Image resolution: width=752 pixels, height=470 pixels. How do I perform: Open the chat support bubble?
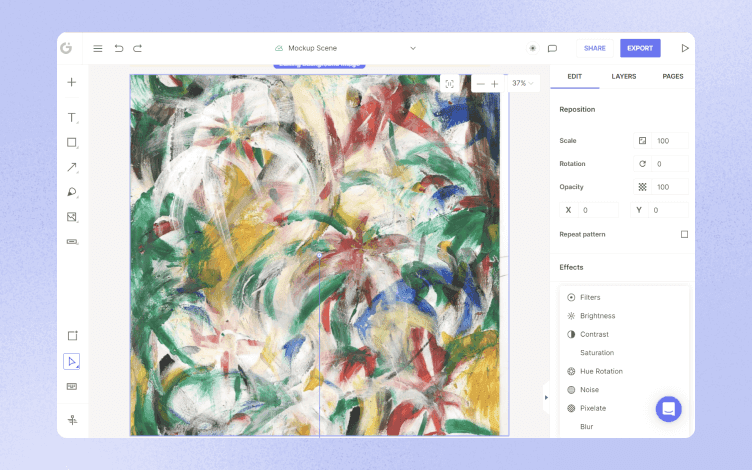coord(669,409)
